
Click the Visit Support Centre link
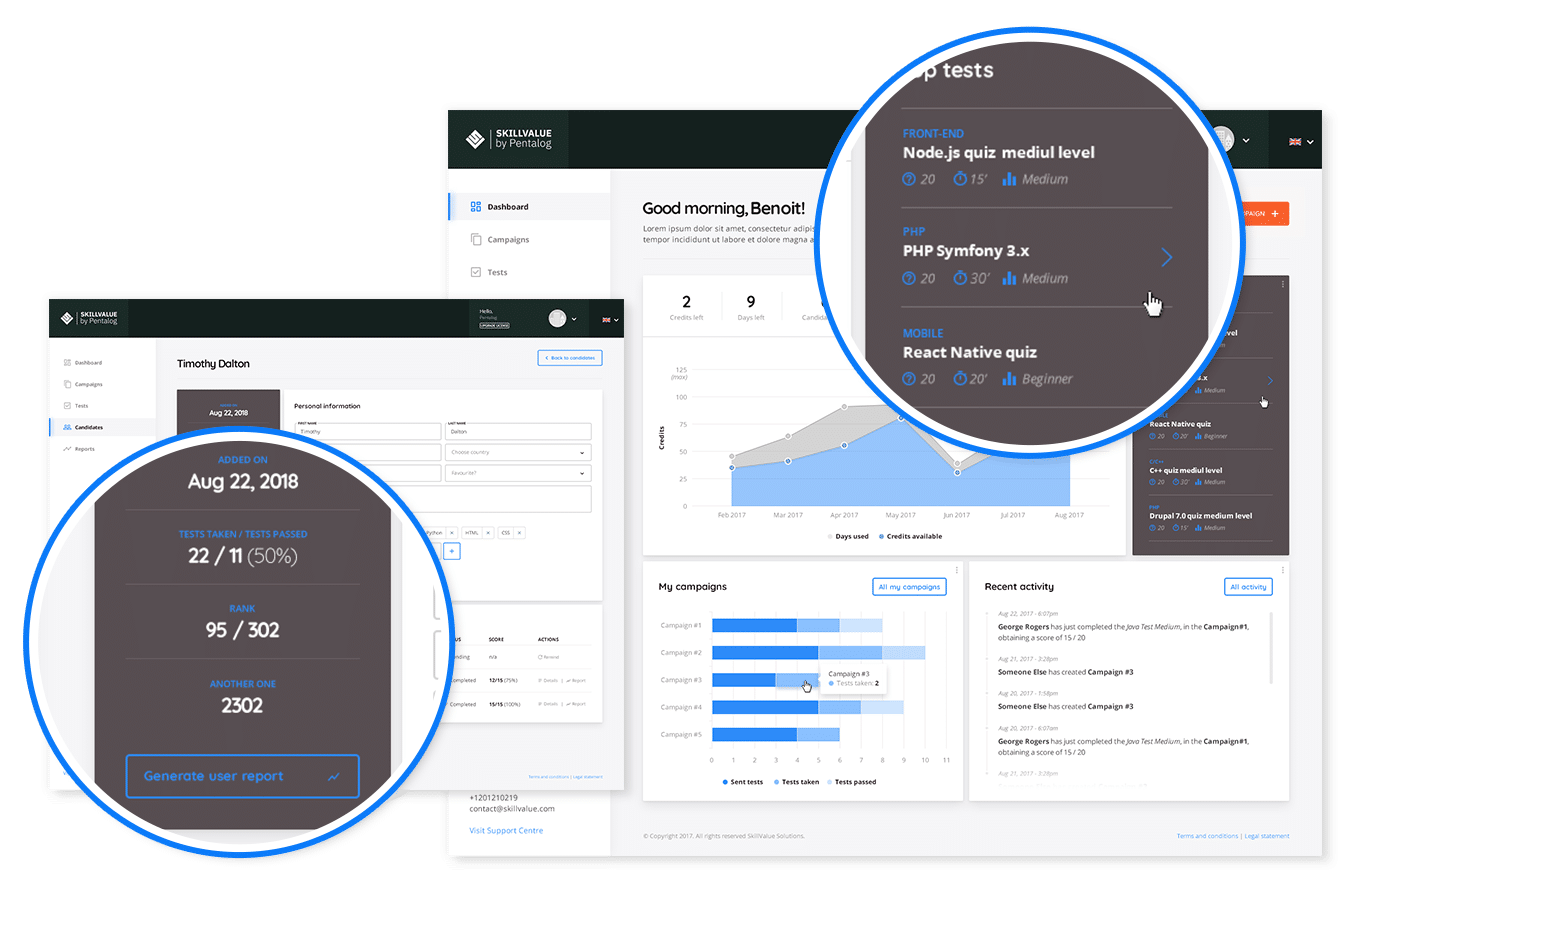(x=506, y=831)
